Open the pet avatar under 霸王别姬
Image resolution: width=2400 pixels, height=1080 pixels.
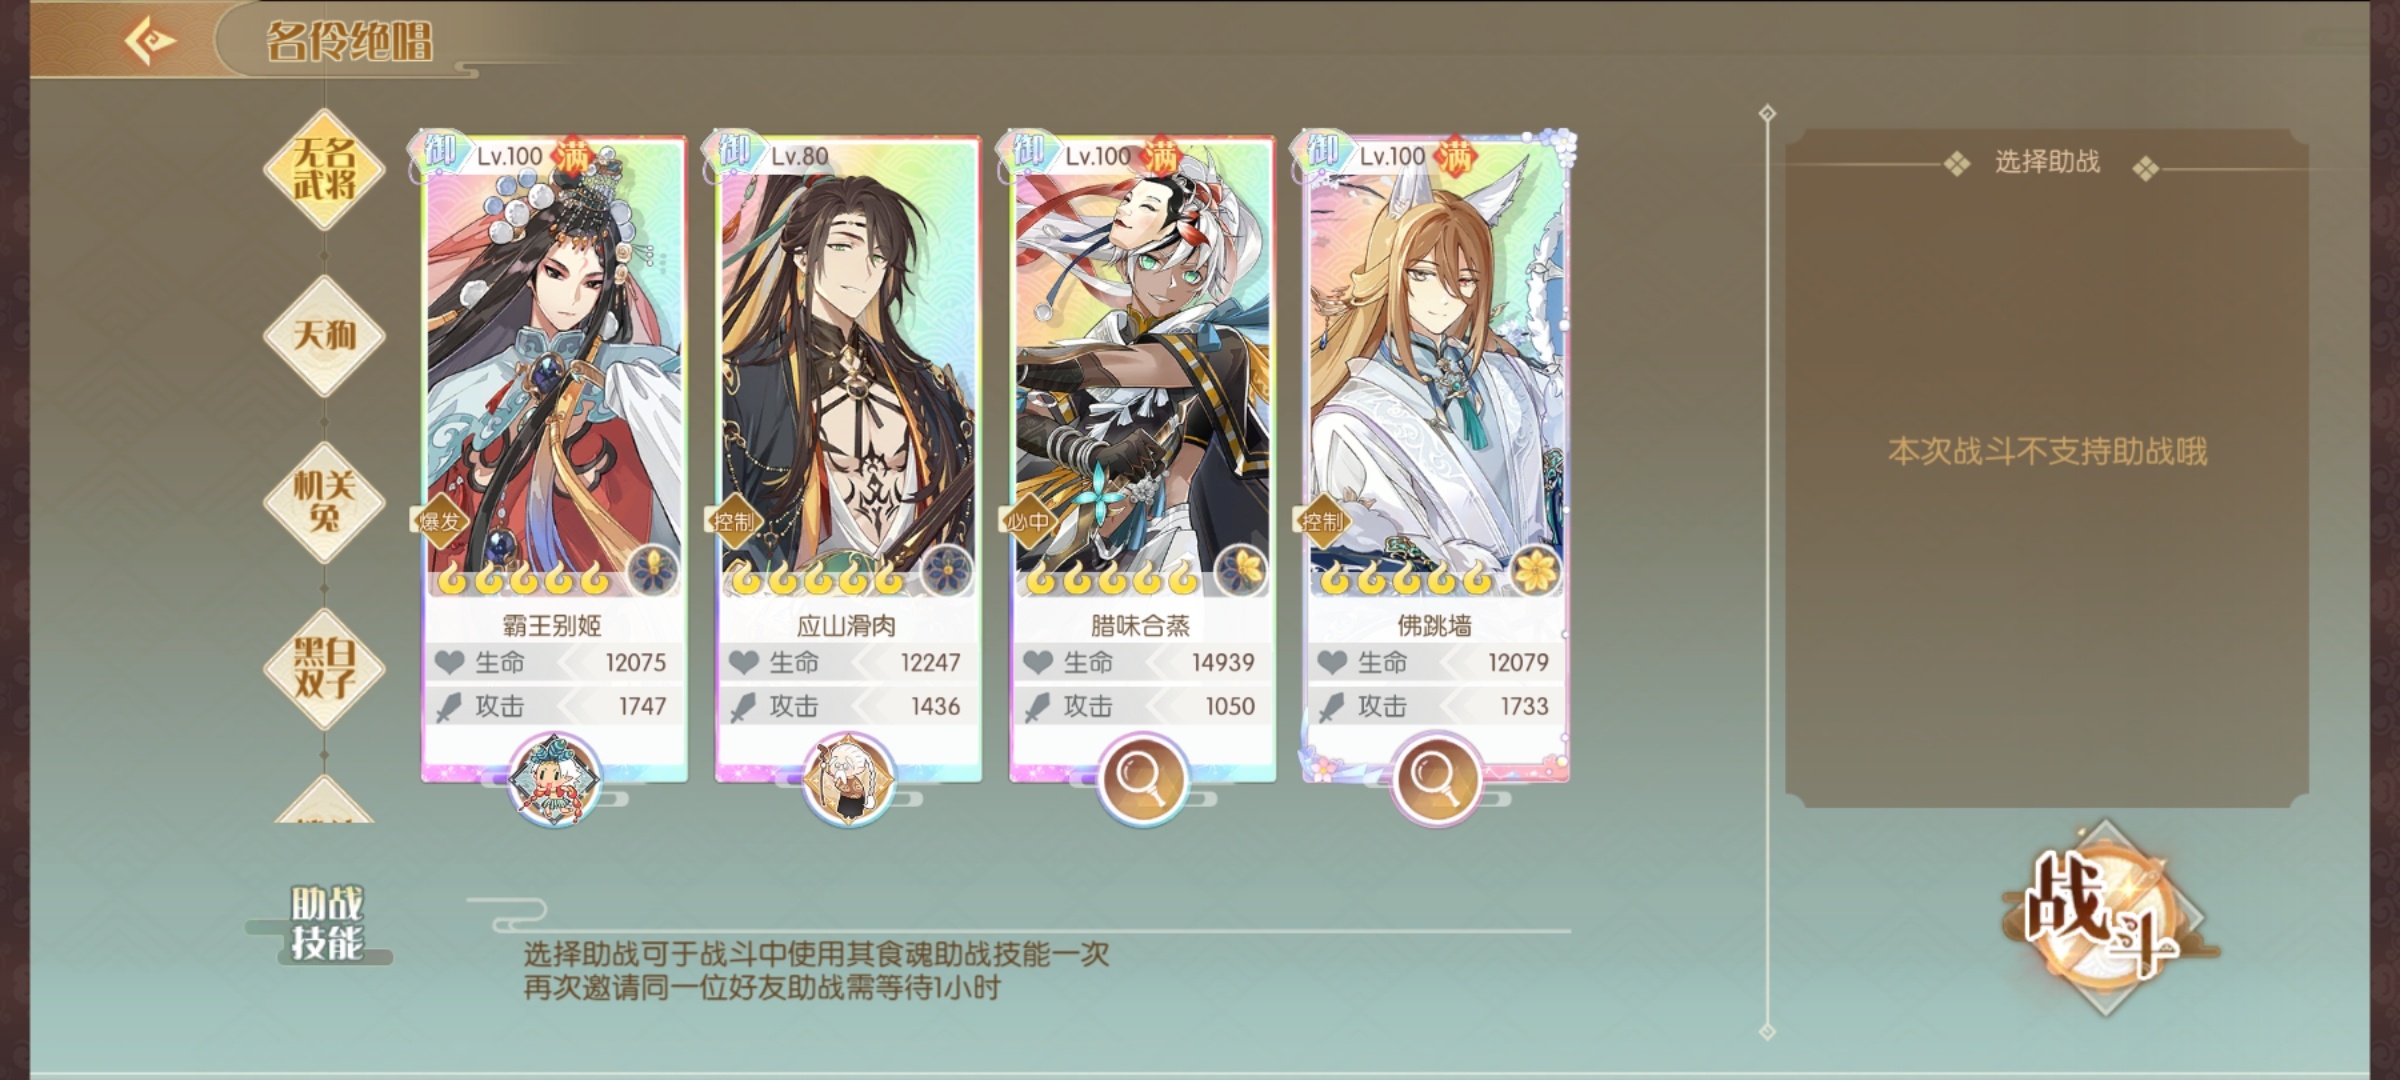553,779
